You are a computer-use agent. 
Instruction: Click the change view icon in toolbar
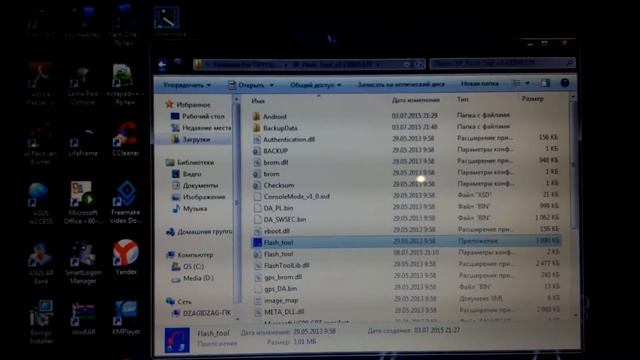tap(517, 83)
